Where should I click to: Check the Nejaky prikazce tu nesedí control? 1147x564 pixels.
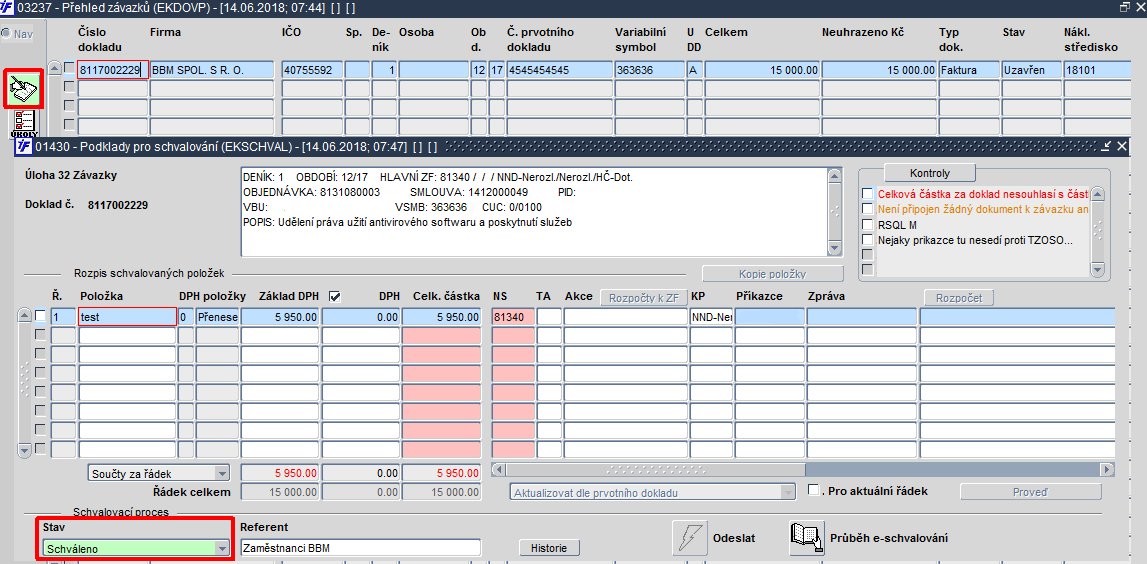(x=867, y=239)
